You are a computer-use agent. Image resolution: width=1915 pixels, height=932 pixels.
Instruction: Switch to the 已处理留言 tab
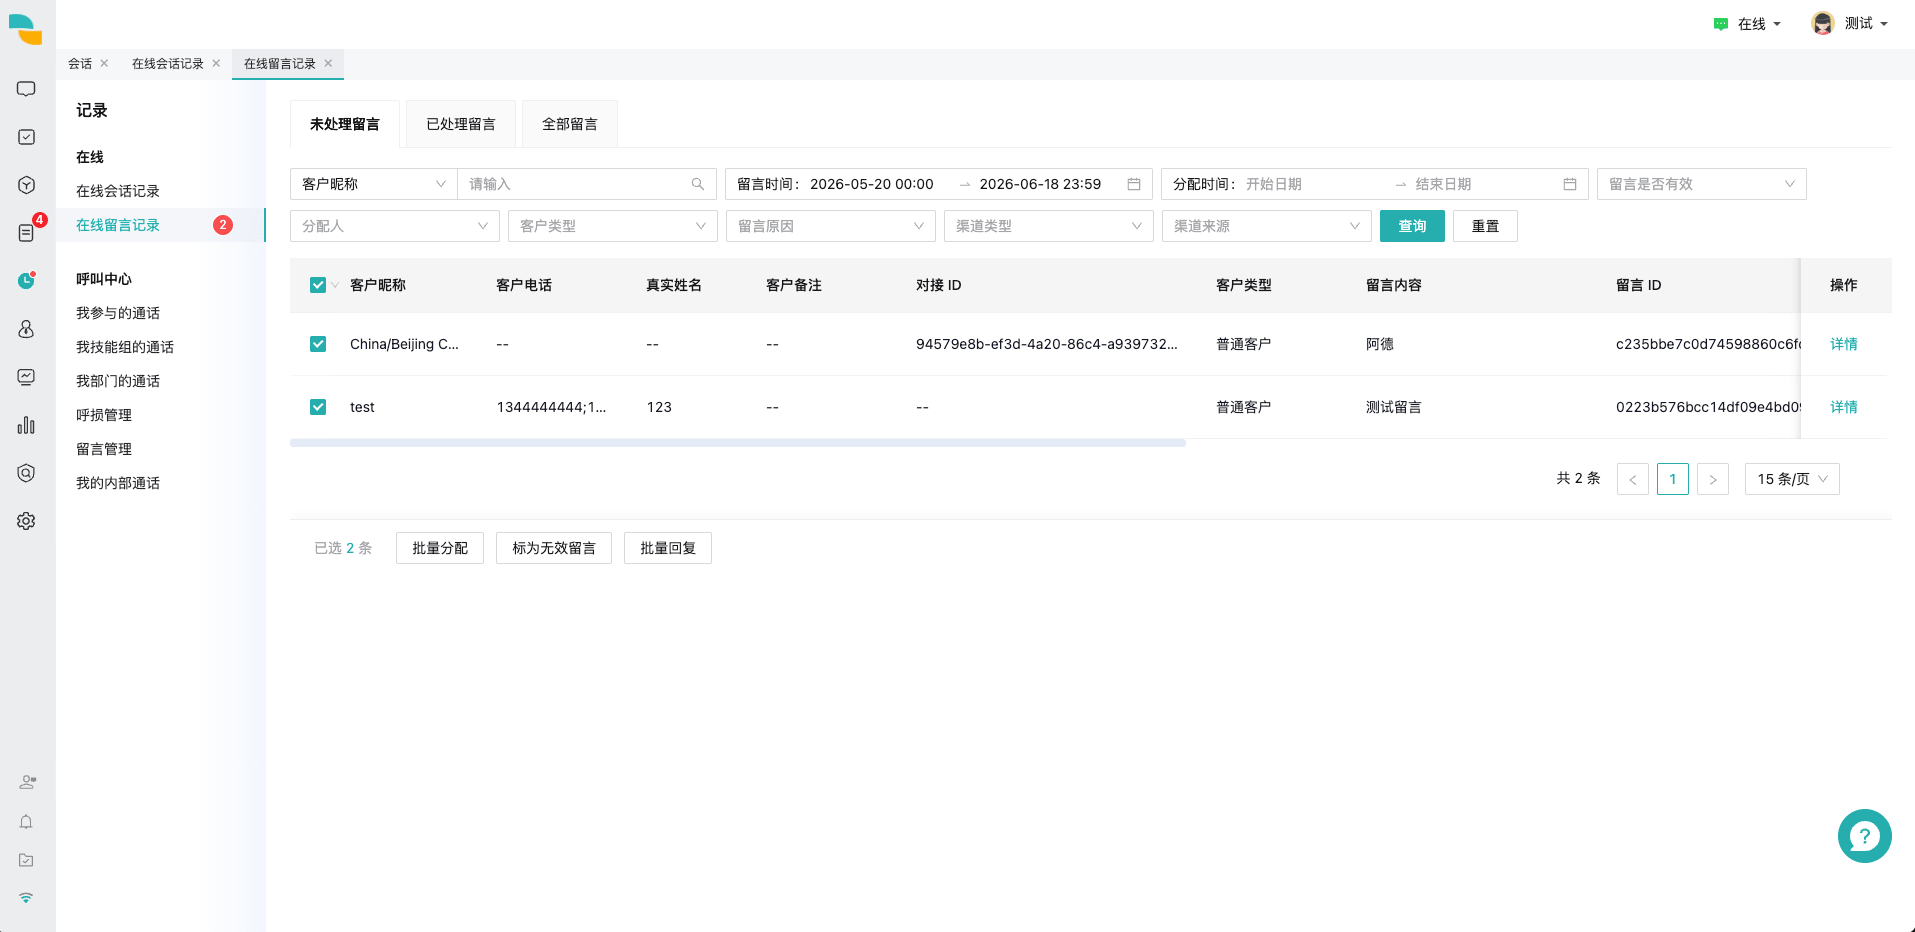coord(461,124)
